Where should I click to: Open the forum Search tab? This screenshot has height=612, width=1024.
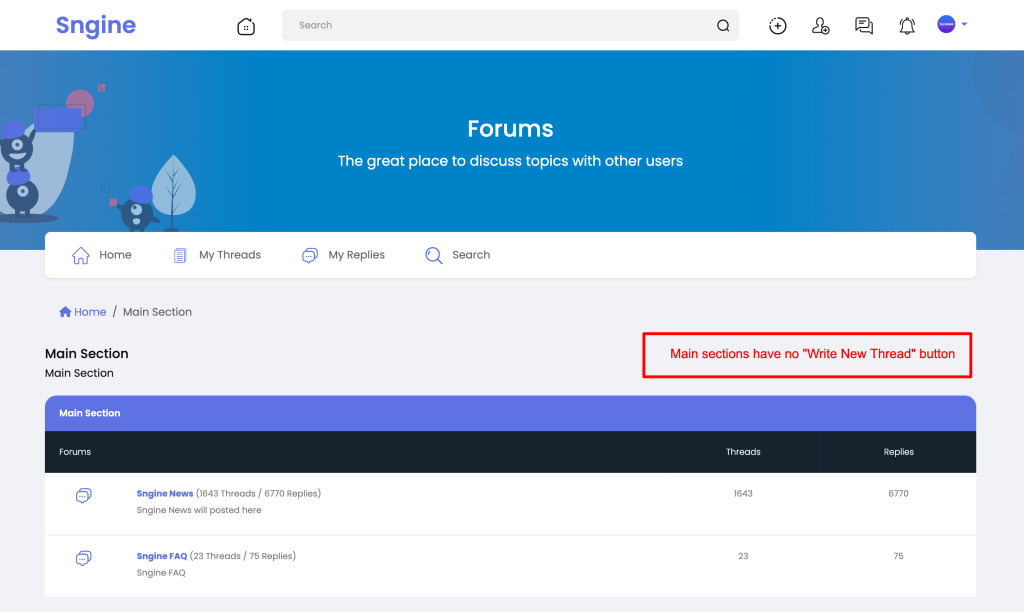457,255
